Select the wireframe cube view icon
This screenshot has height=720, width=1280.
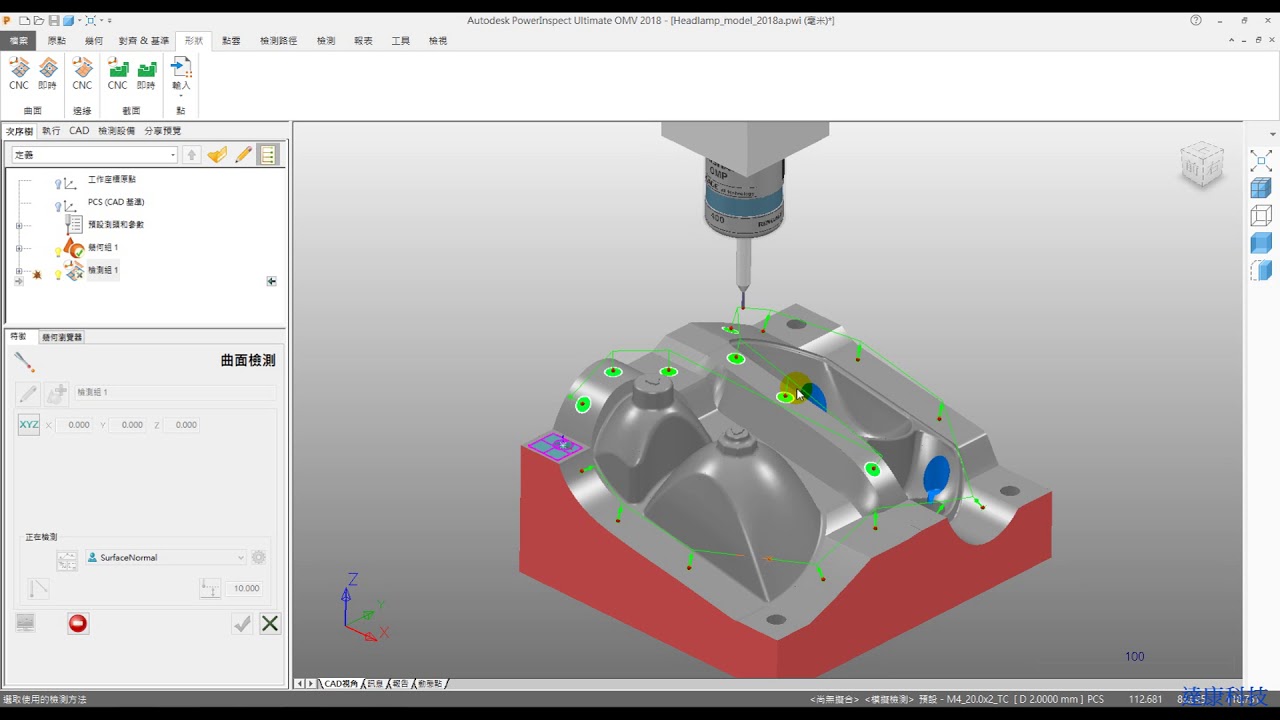pyautogui.click(x=1261, y=215)
